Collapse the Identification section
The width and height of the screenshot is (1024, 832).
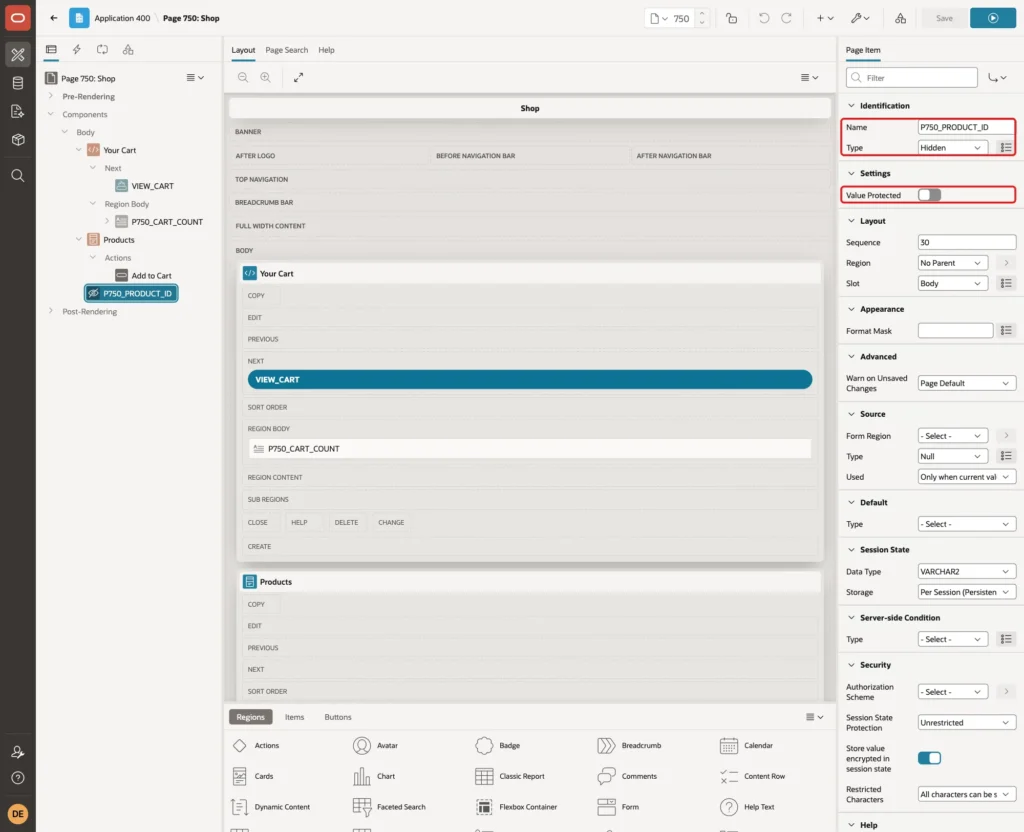[x=851, y=105]
